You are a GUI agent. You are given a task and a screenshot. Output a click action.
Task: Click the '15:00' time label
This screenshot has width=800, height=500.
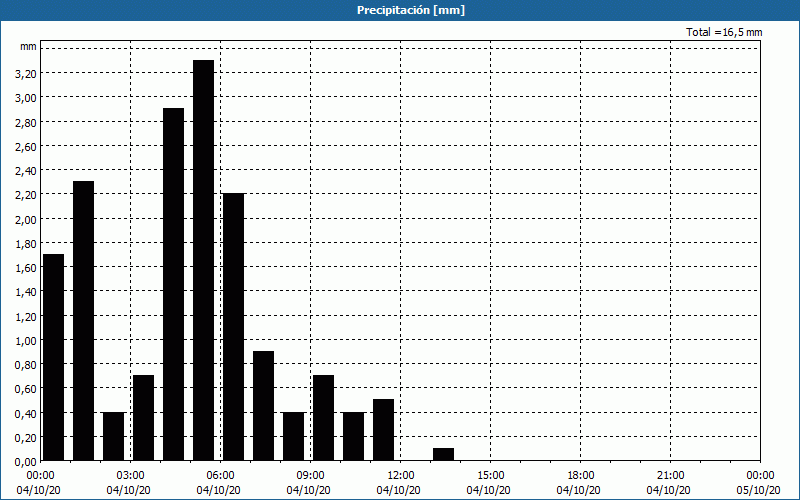click(x=490, y=476)
